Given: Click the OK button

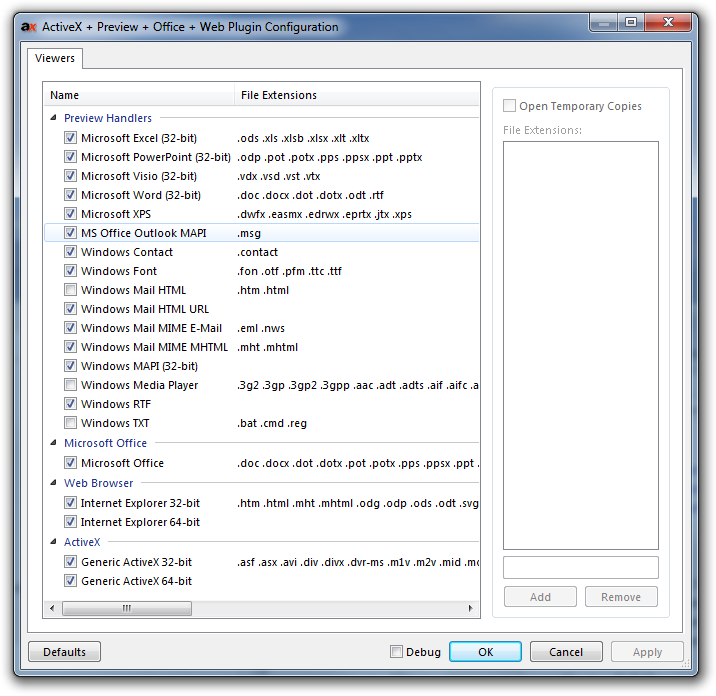Looking at the screenshot, I should (x=485, y=652).
